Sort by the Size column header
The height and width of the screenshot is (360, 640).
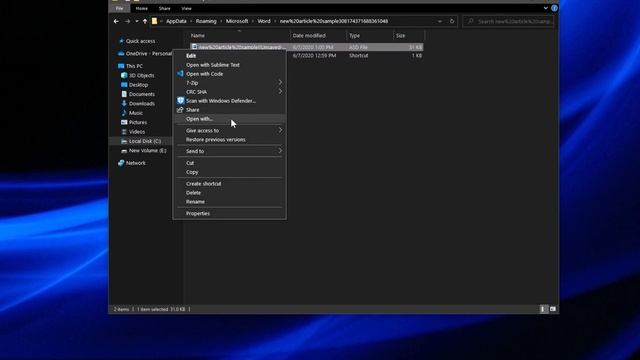coord(400,36)
